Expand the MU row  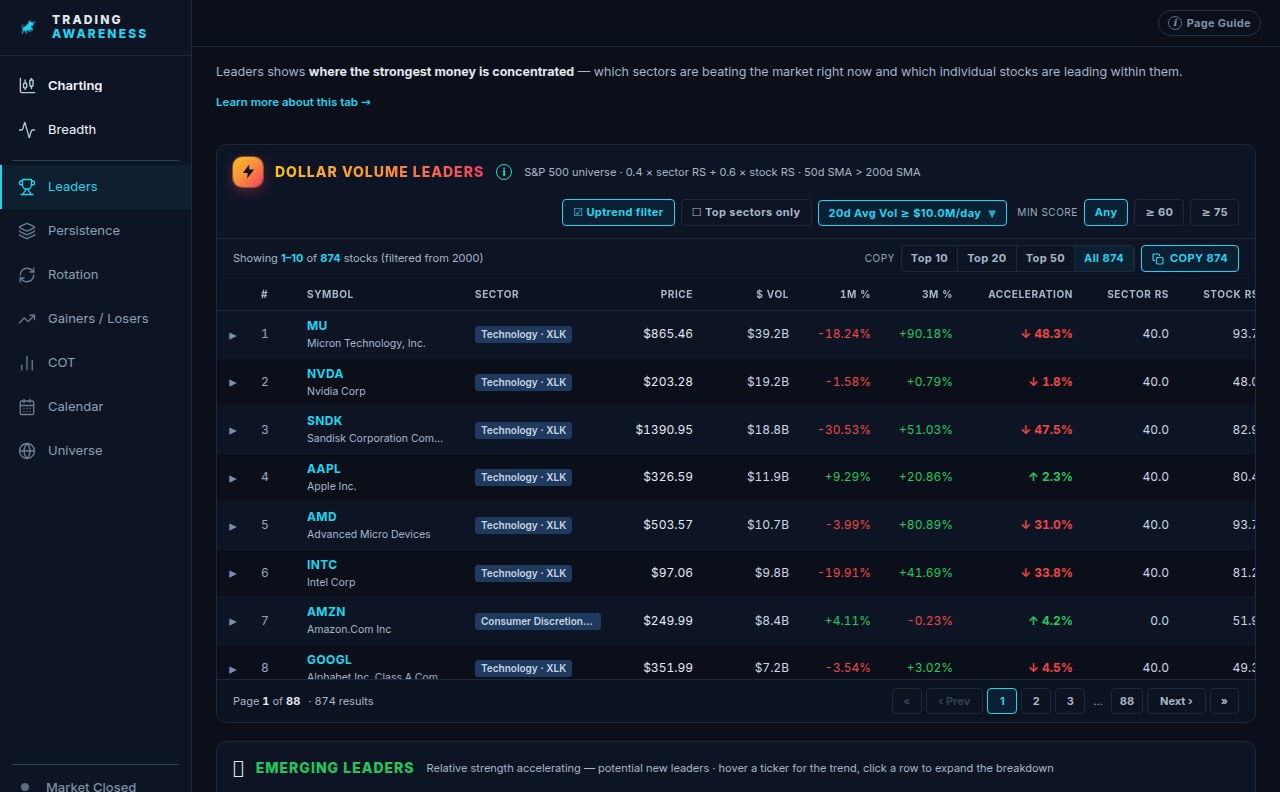coord(233,335)
